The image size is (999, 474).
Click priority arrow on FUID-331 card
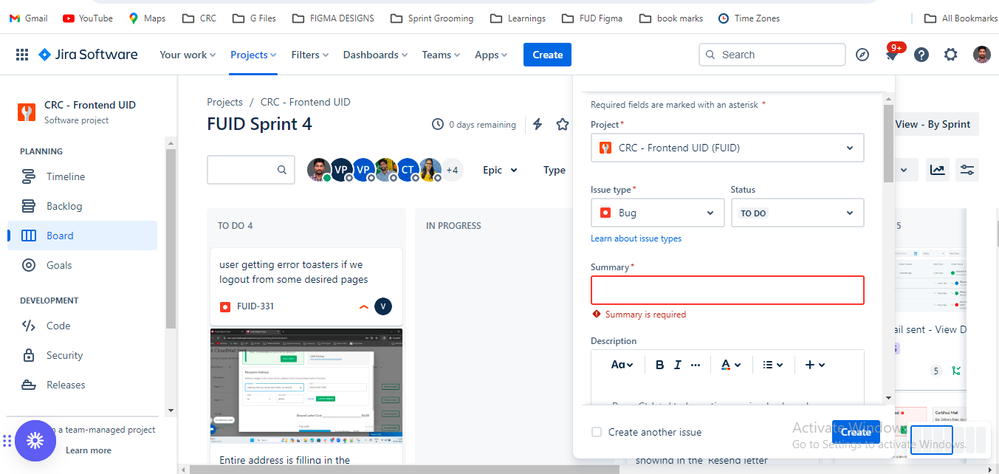[364, 306]
